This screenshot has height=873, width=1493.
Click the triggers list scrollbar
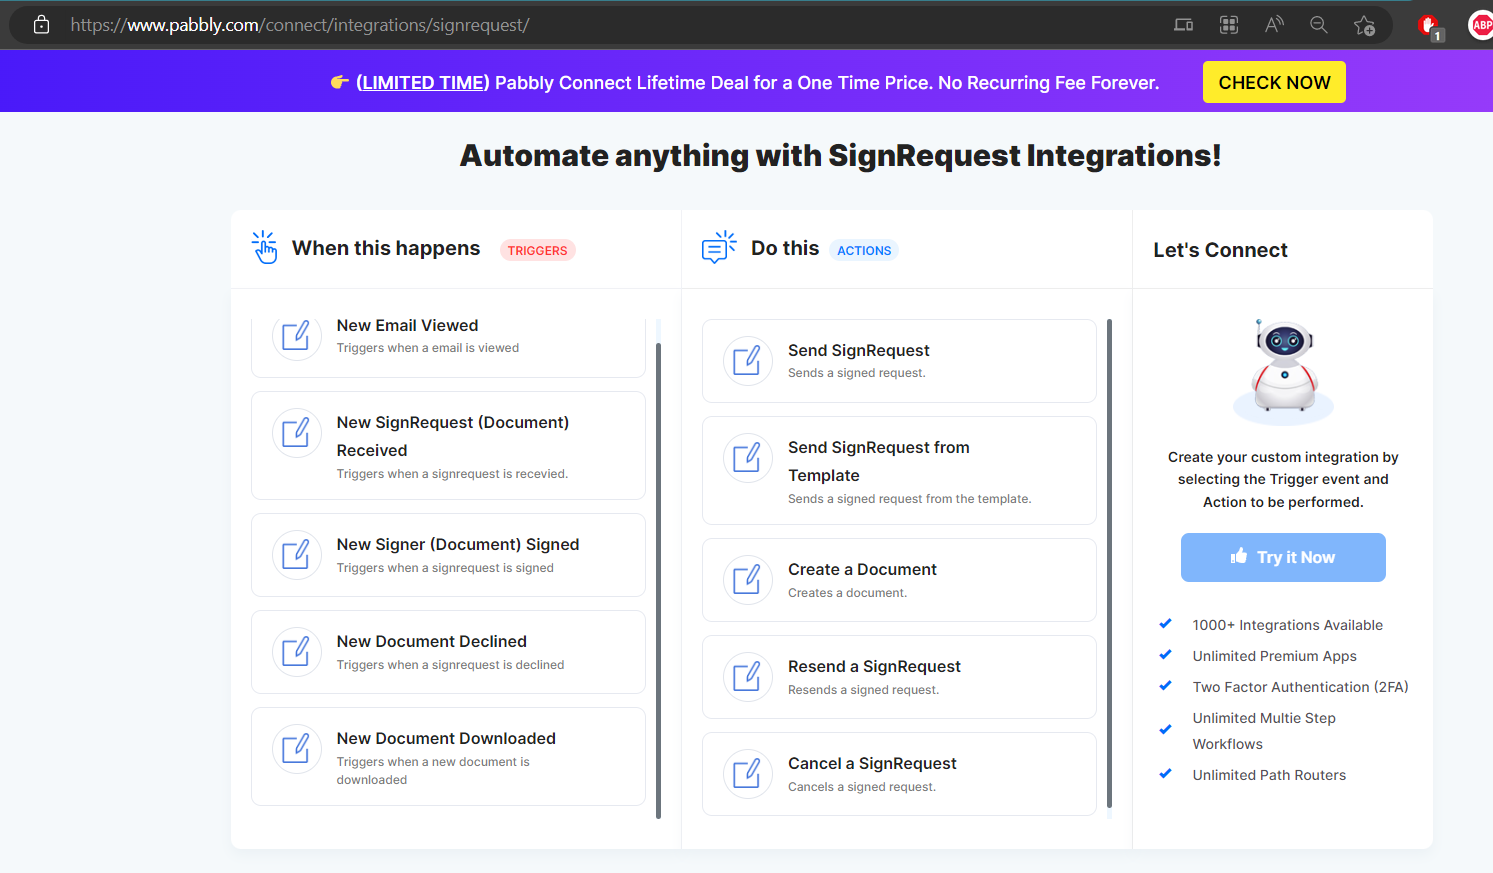pyautogui.click(x=658, y=580)
